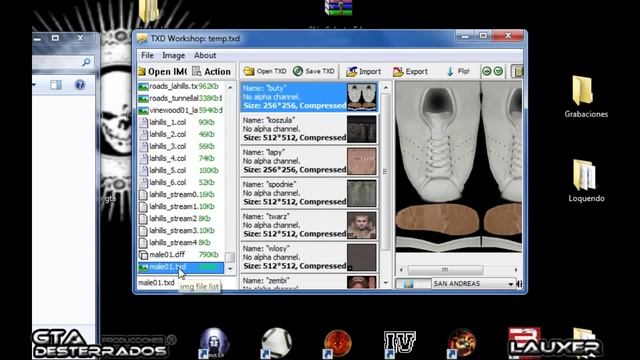Select the "zembi" texture entry
Image resolution: width=640 pixels, height=360 pixels.
point(309,282)
